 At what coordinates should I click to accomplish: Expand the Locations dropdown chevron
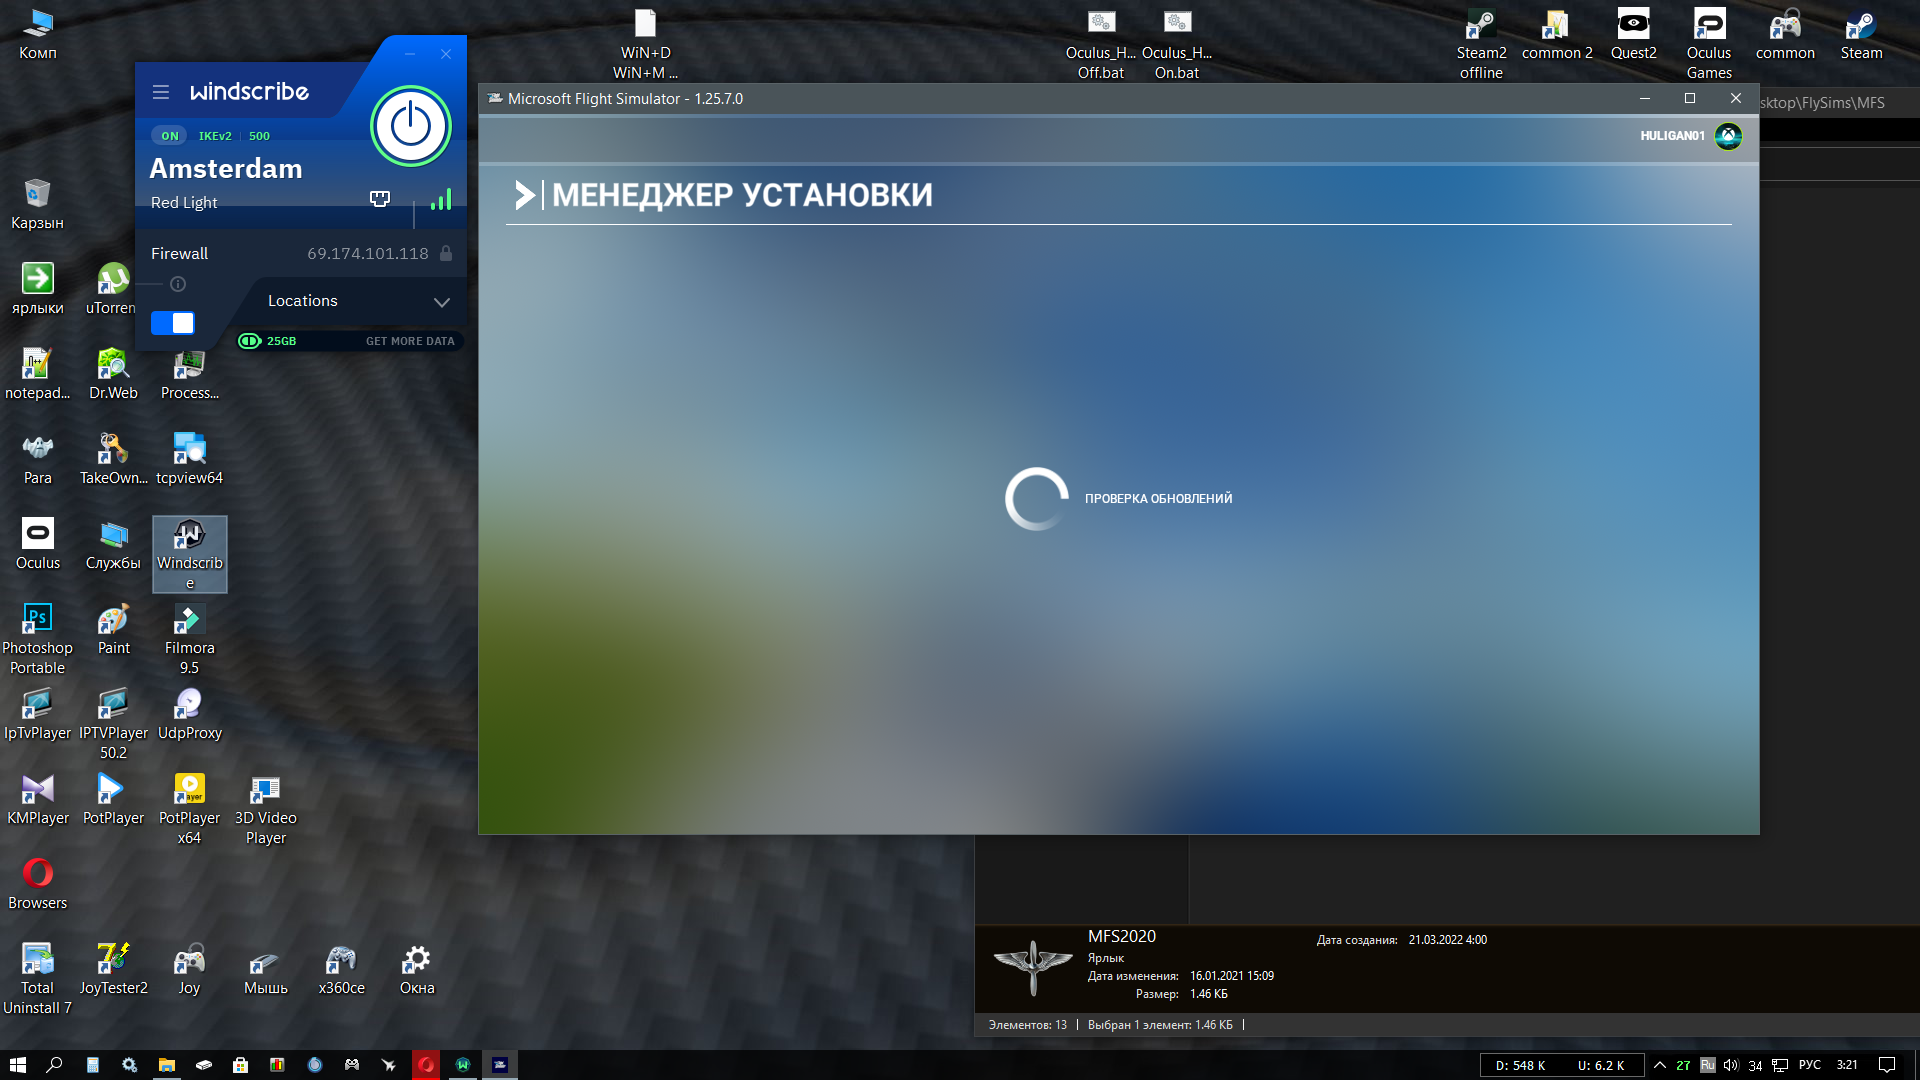(x=441, y=302)
